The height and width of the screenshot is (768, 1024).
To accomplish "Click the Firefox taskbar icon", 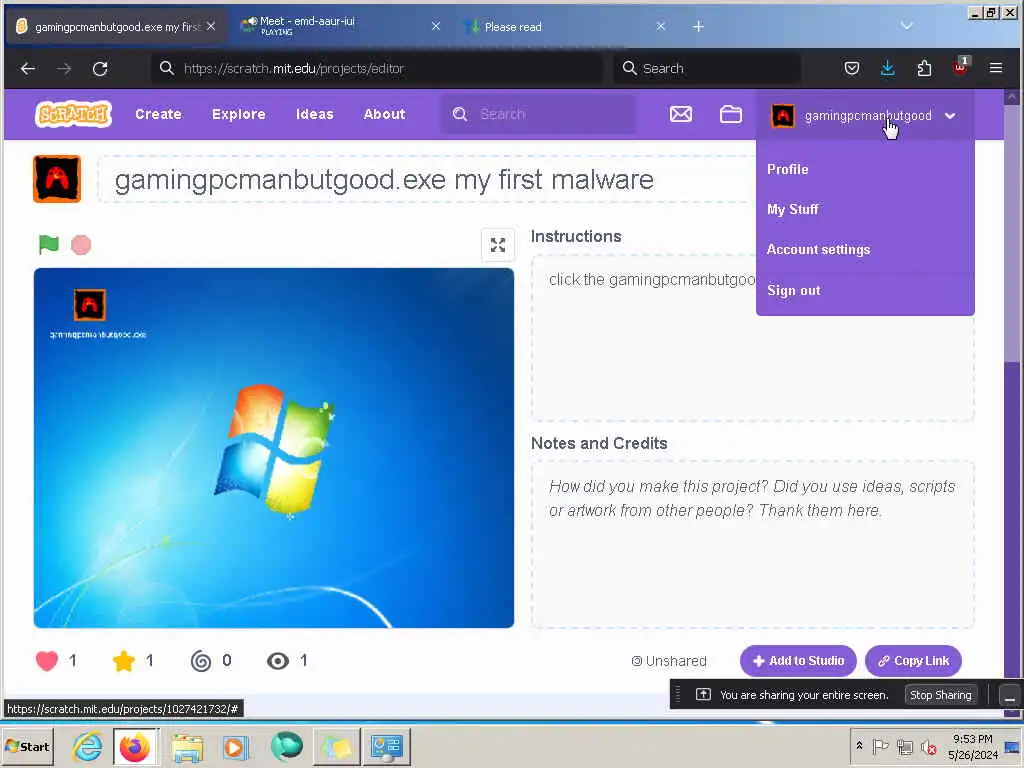I will point(135,746).
